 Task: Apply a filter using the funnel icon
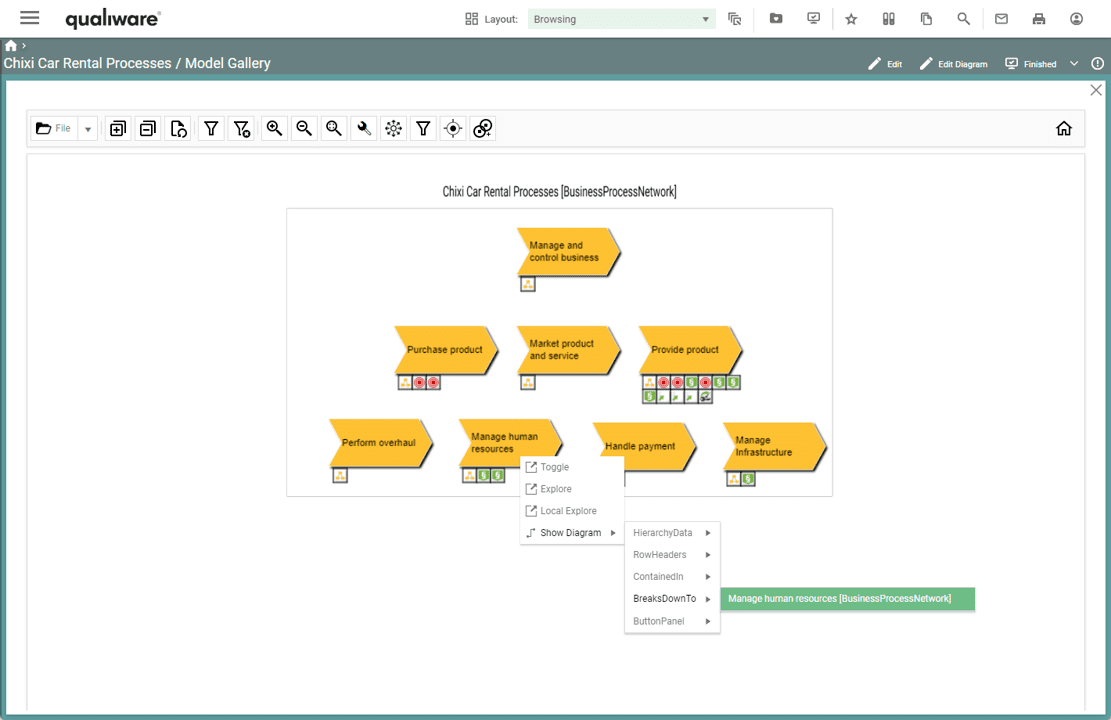tap(211, 128)
